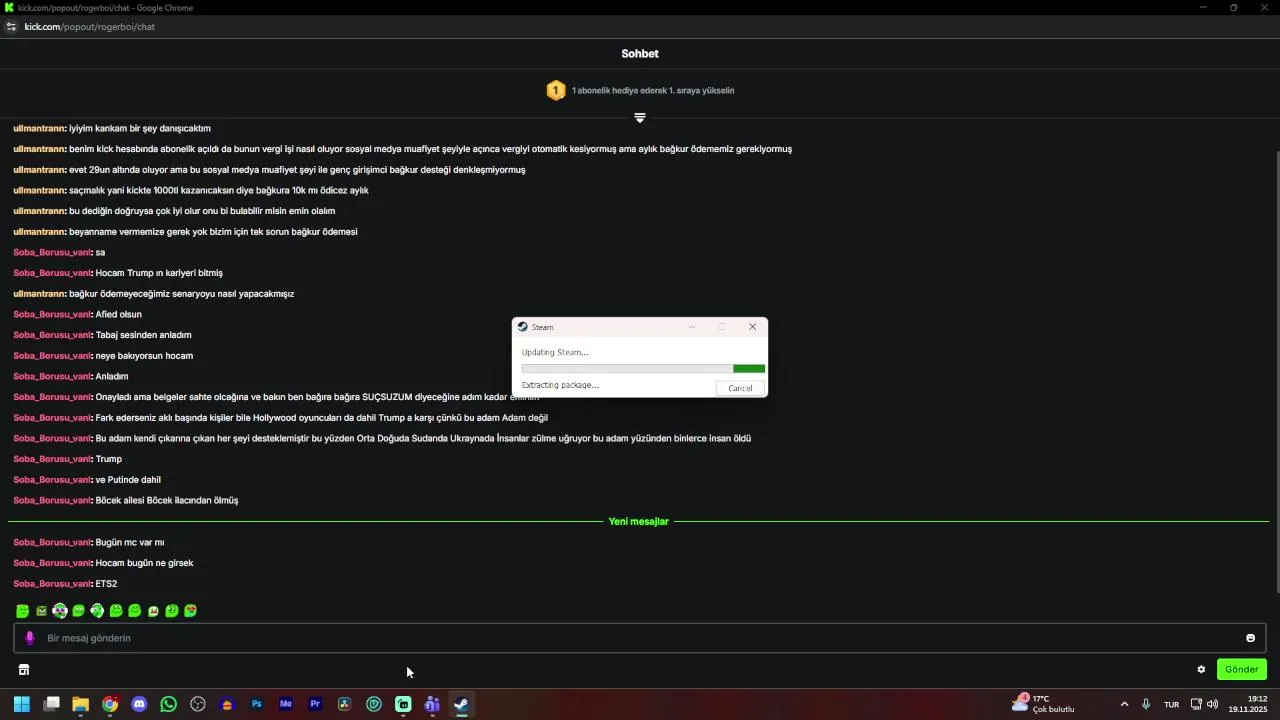Click message 'Böcek ailesi Böcek ilacından ölmüş'
Image resolution: width=1280 pixels, height=720 pixels.
(166, 500)
